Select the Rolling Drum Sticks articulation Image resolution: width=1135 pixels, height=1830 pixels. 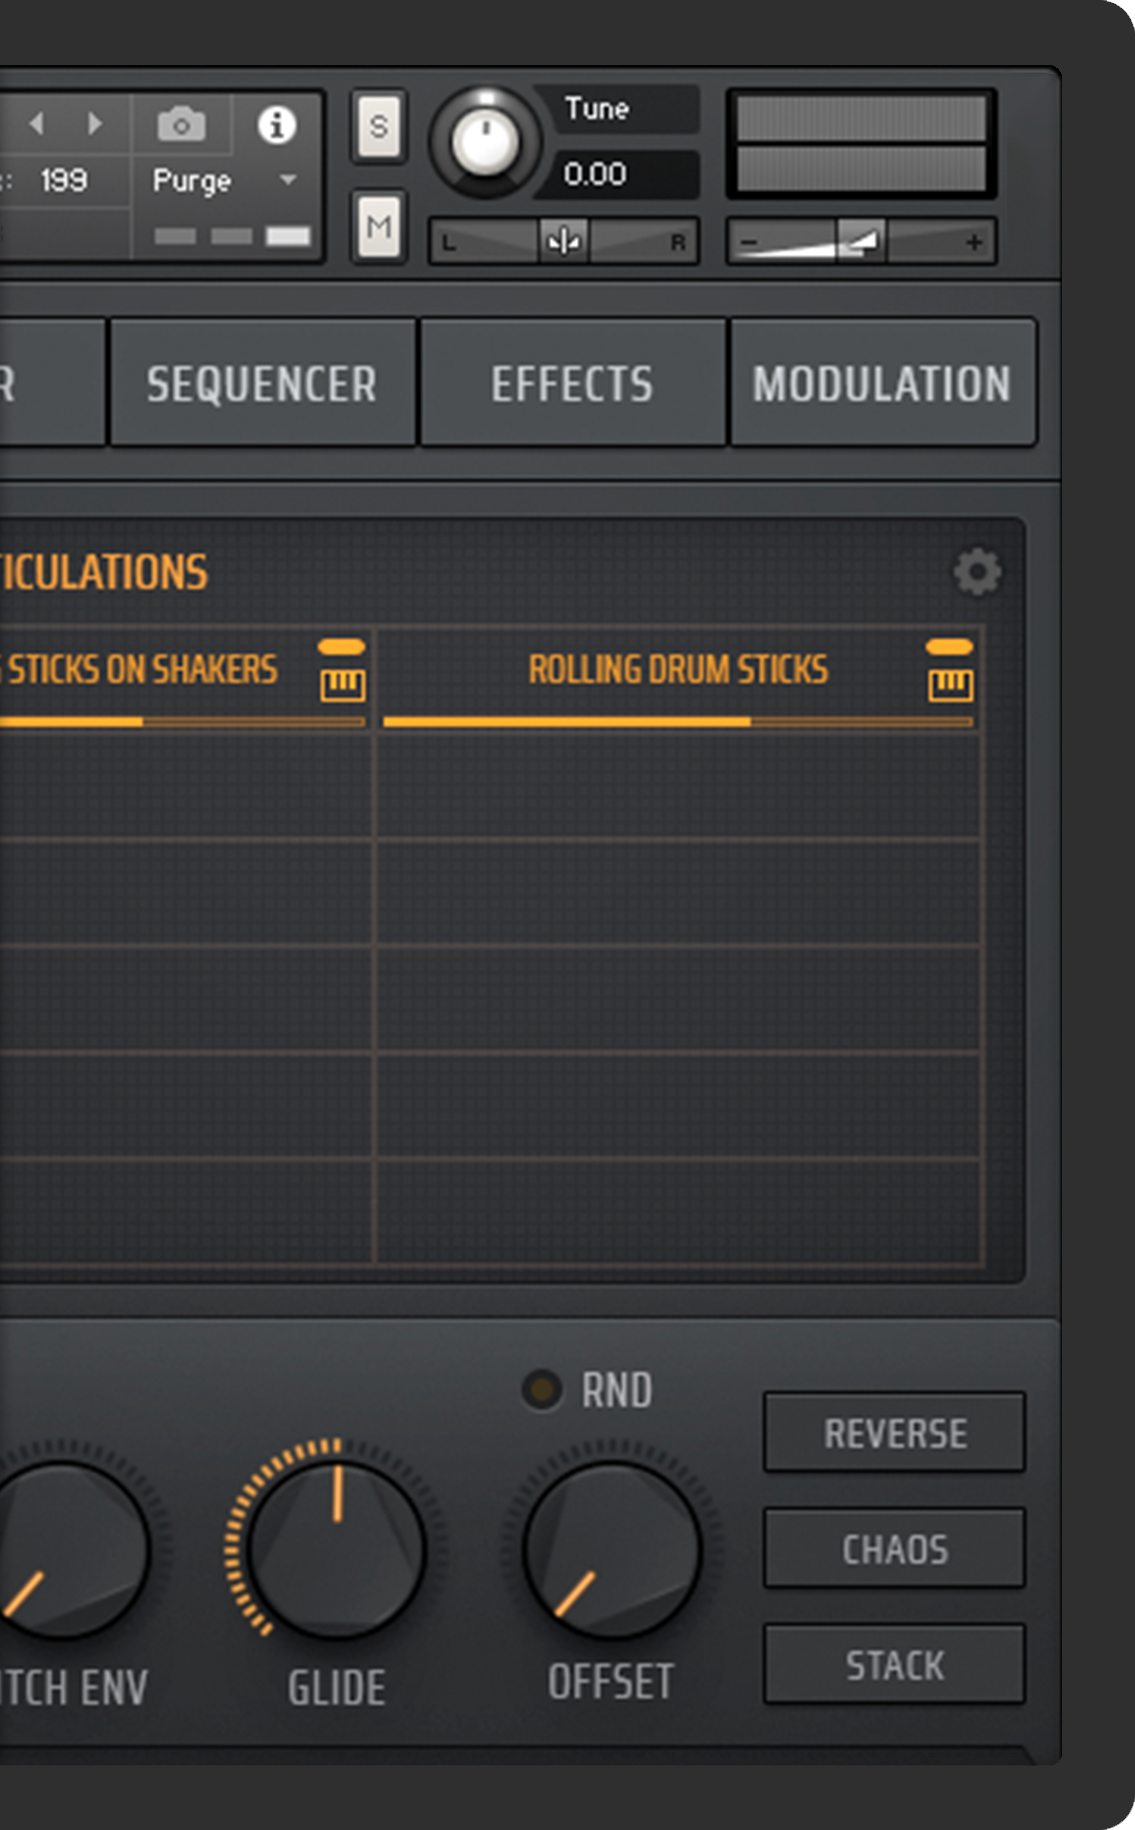[x=678, y=670]
